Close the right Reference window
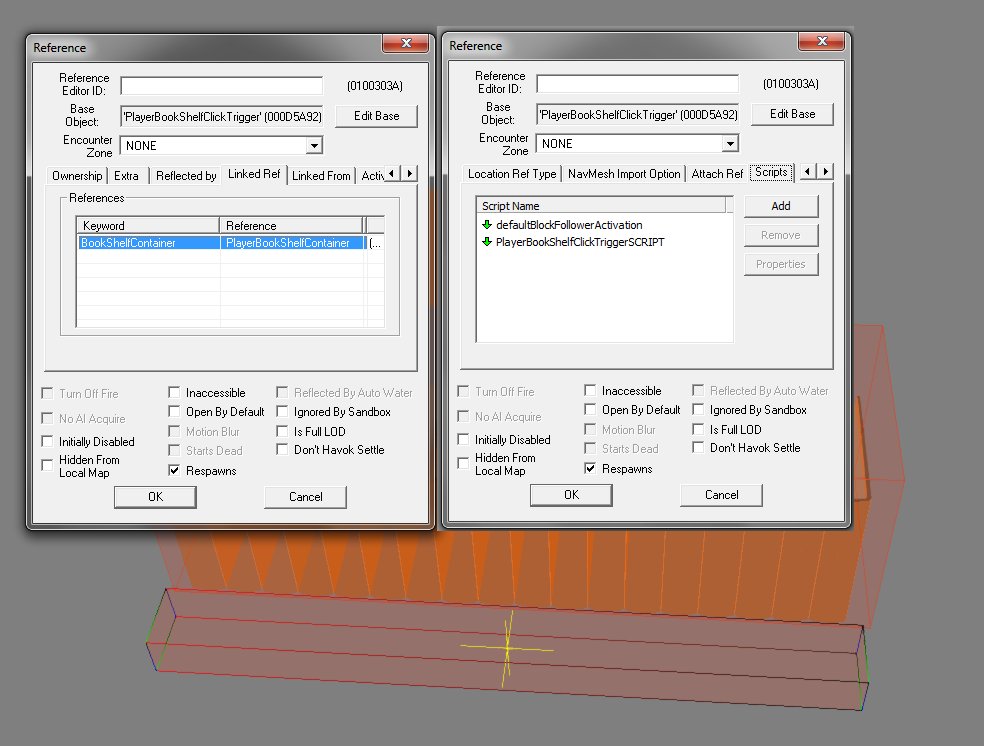The width and height of the screenshot is (984, 746). point(821,41)
